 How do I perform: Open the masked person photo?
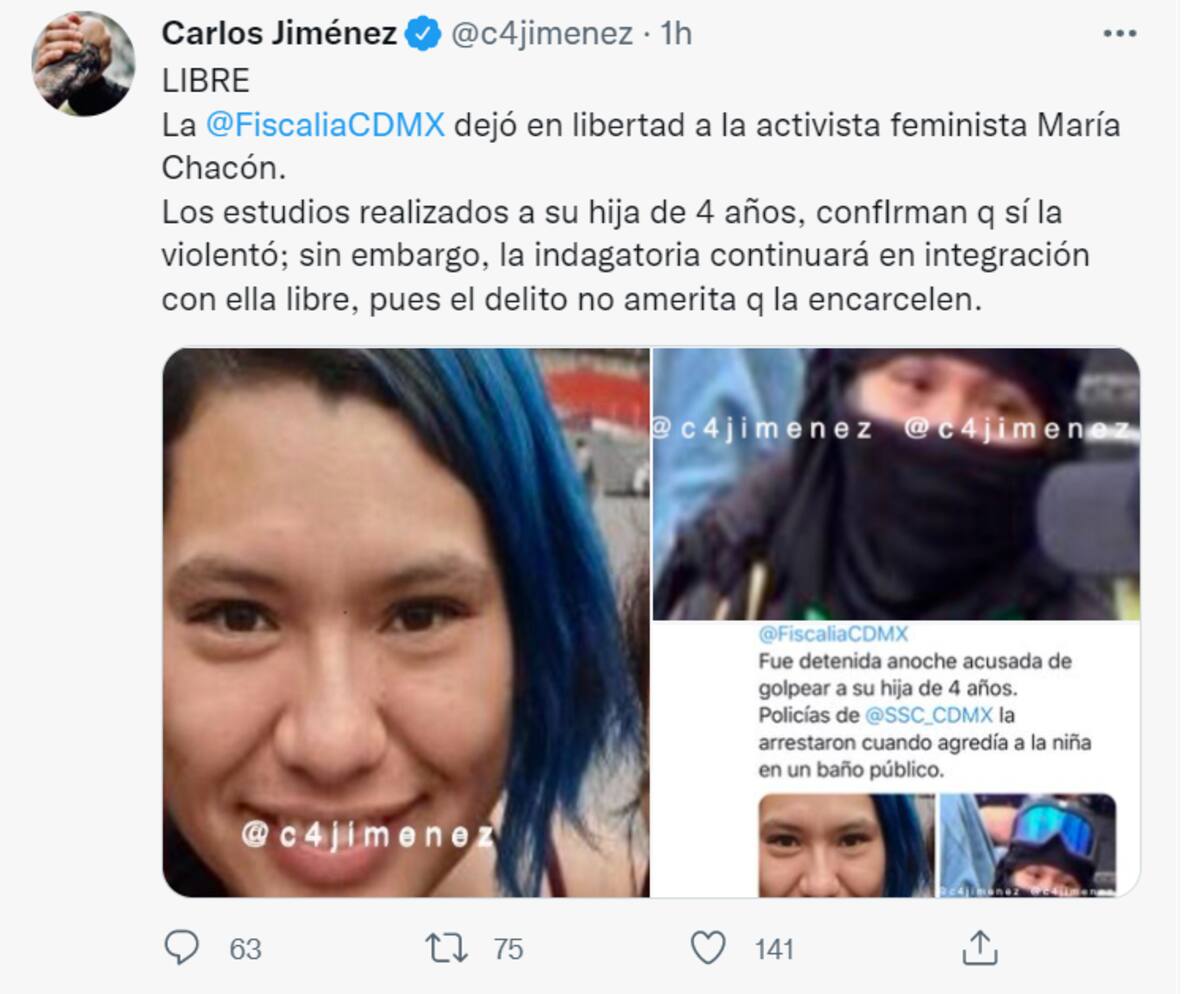click(896, 484)
